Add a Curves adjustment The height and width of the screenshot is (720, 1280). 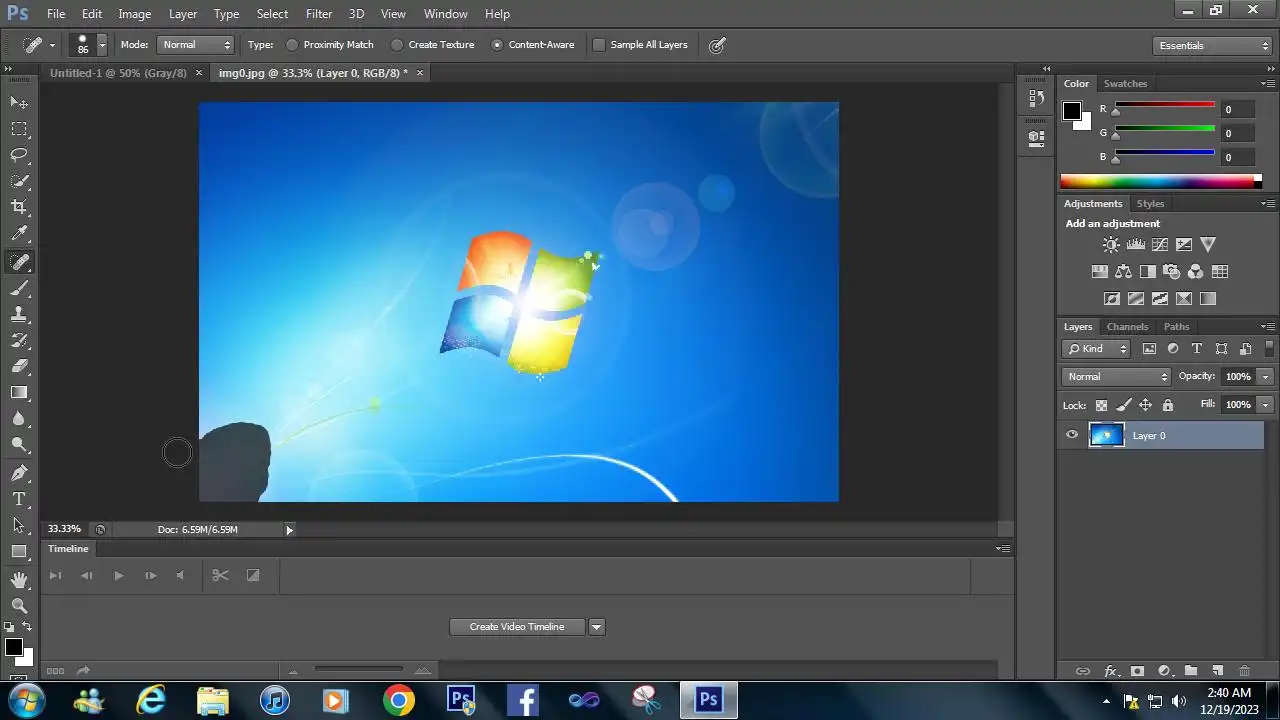tap(1160, 244)
